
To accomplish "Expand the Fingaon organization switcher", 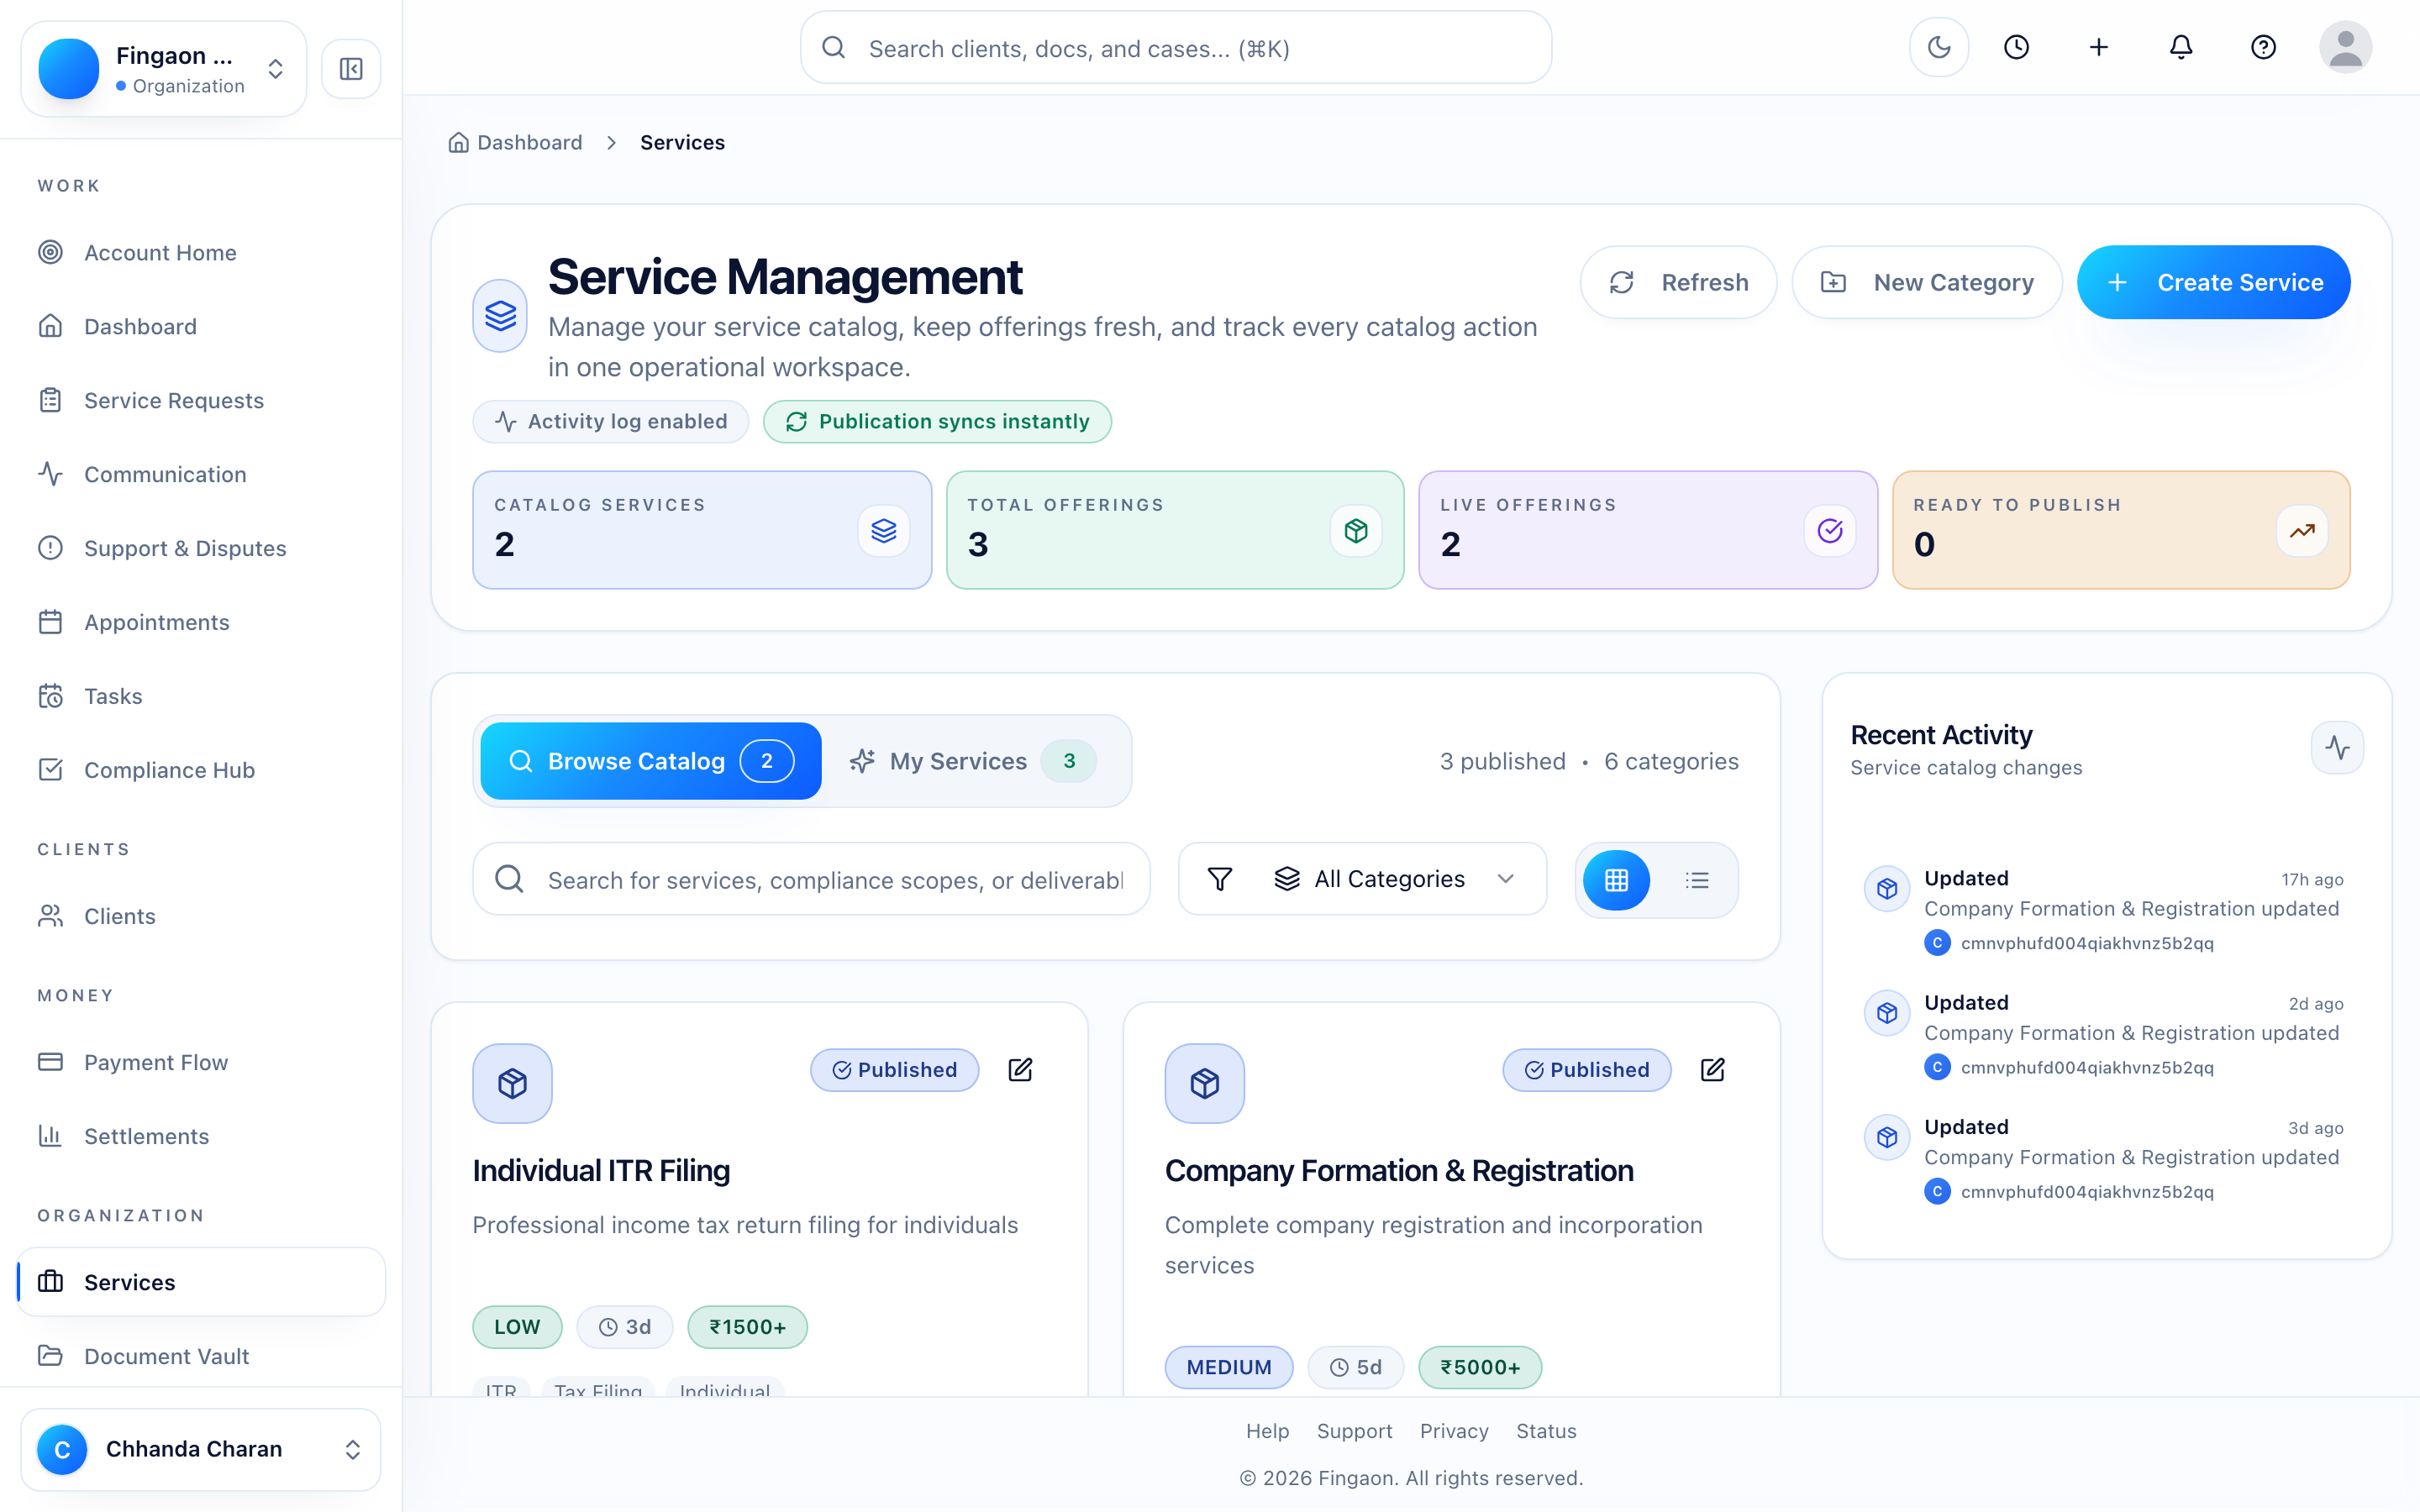I will (x=164, y=69).
